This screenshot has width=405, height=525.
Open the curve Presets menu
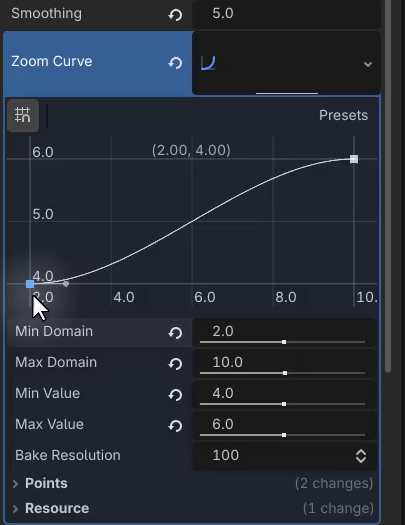tap(343, 115)
